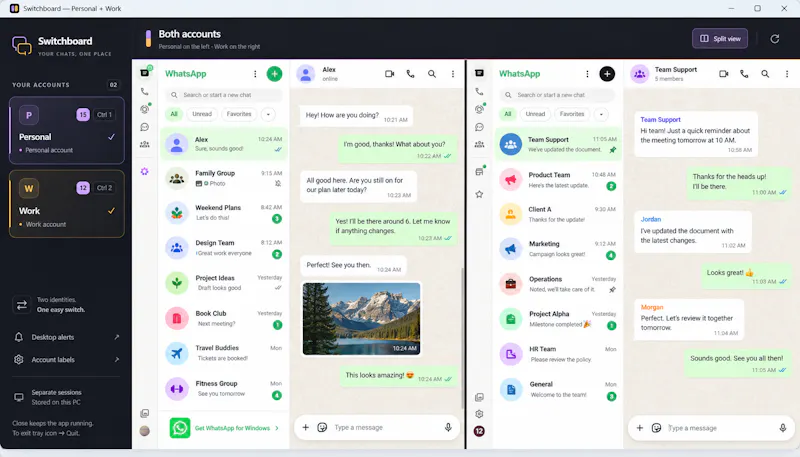The height and width of the screenshot is (457, 800).
Task: Start video call with Team Support
Action: [x=723, y=74]
